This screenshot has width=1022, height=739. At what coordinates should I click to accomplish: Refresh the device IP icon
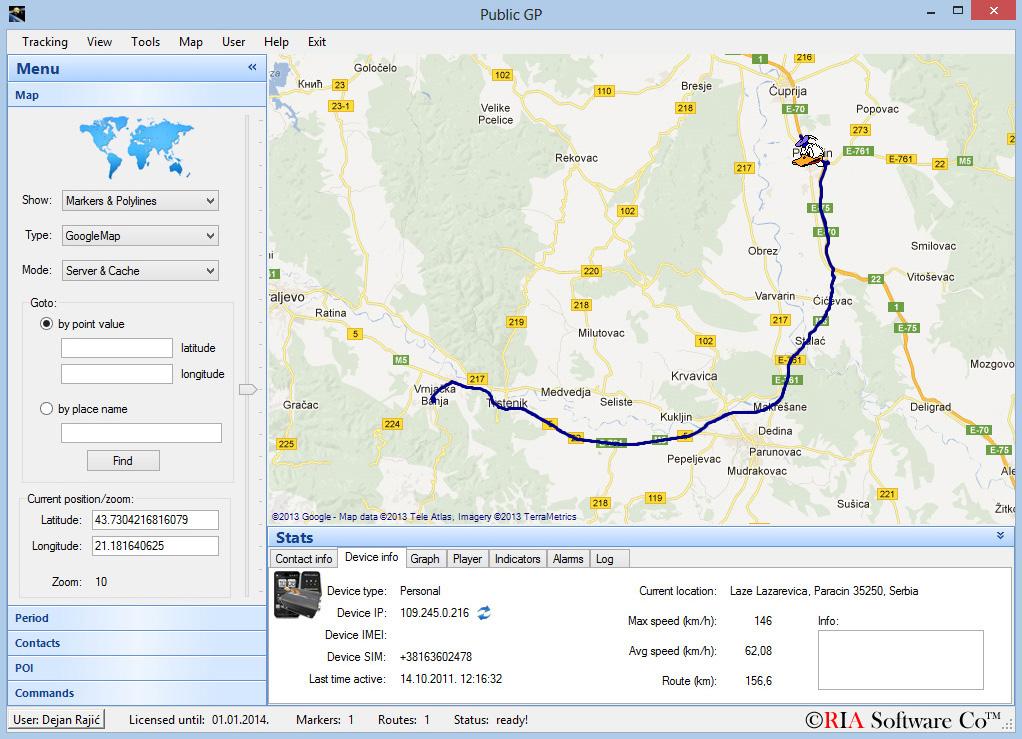tap(484, 613)
